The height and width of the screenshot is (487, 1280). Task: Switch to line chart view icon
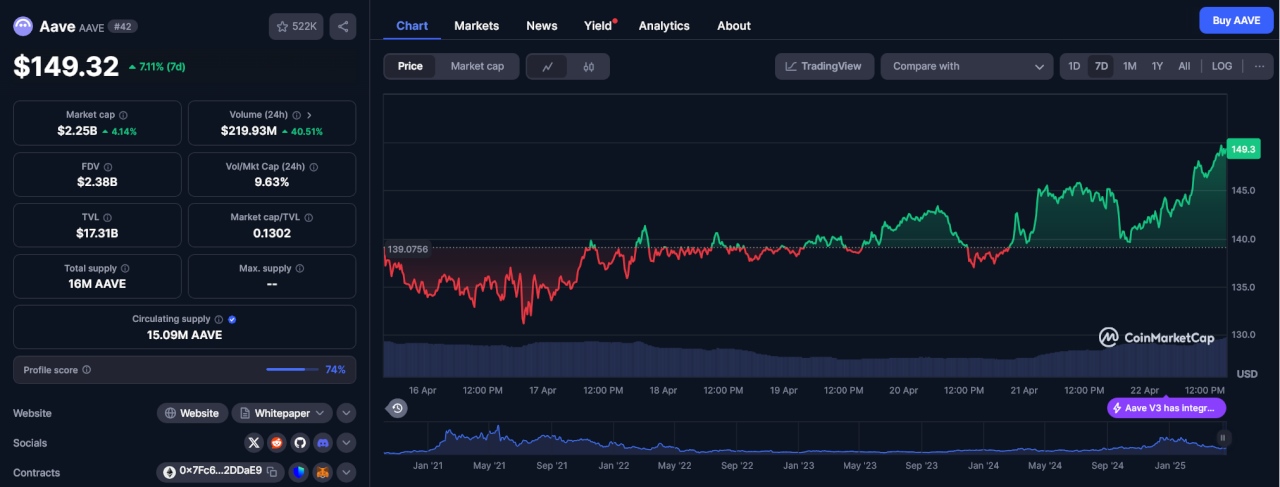[x=547, y=66]
